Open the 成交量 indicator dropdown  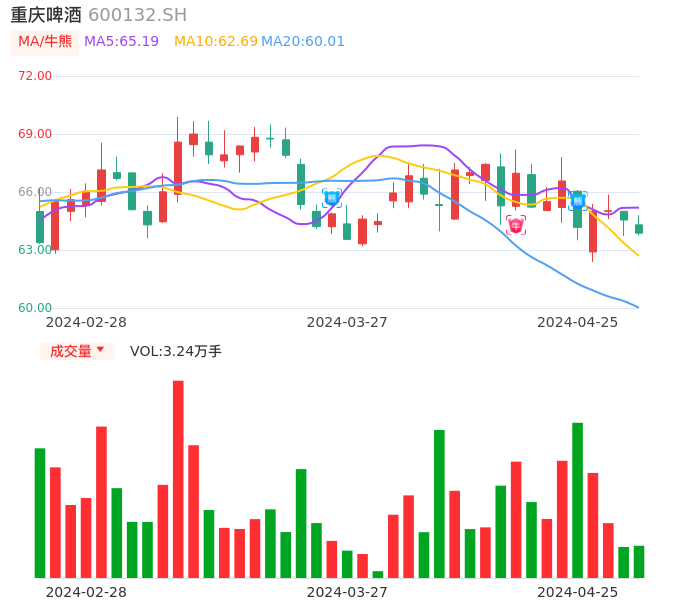pos(77,351)
